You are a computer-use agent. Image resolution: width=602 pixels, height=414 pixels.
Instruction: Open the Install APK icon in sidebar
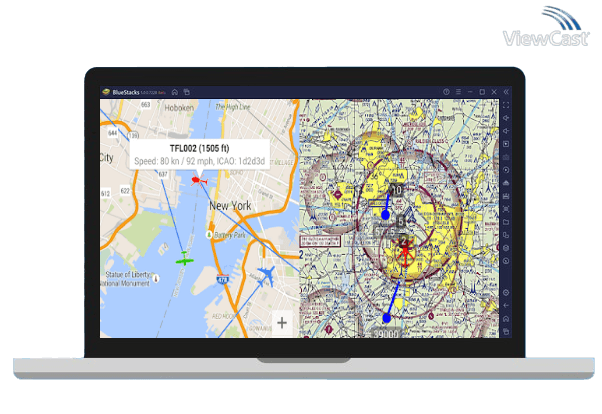tap(506, 183)
